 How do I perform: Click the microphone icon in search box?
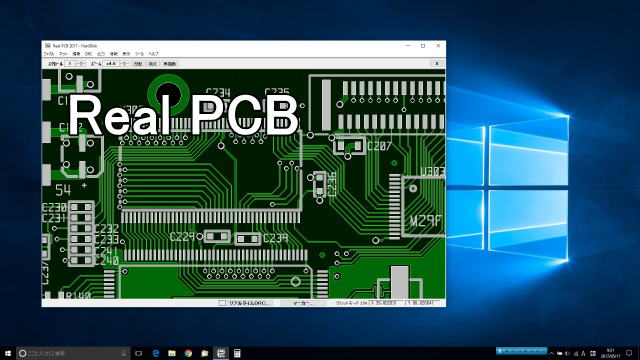(124, 353)
